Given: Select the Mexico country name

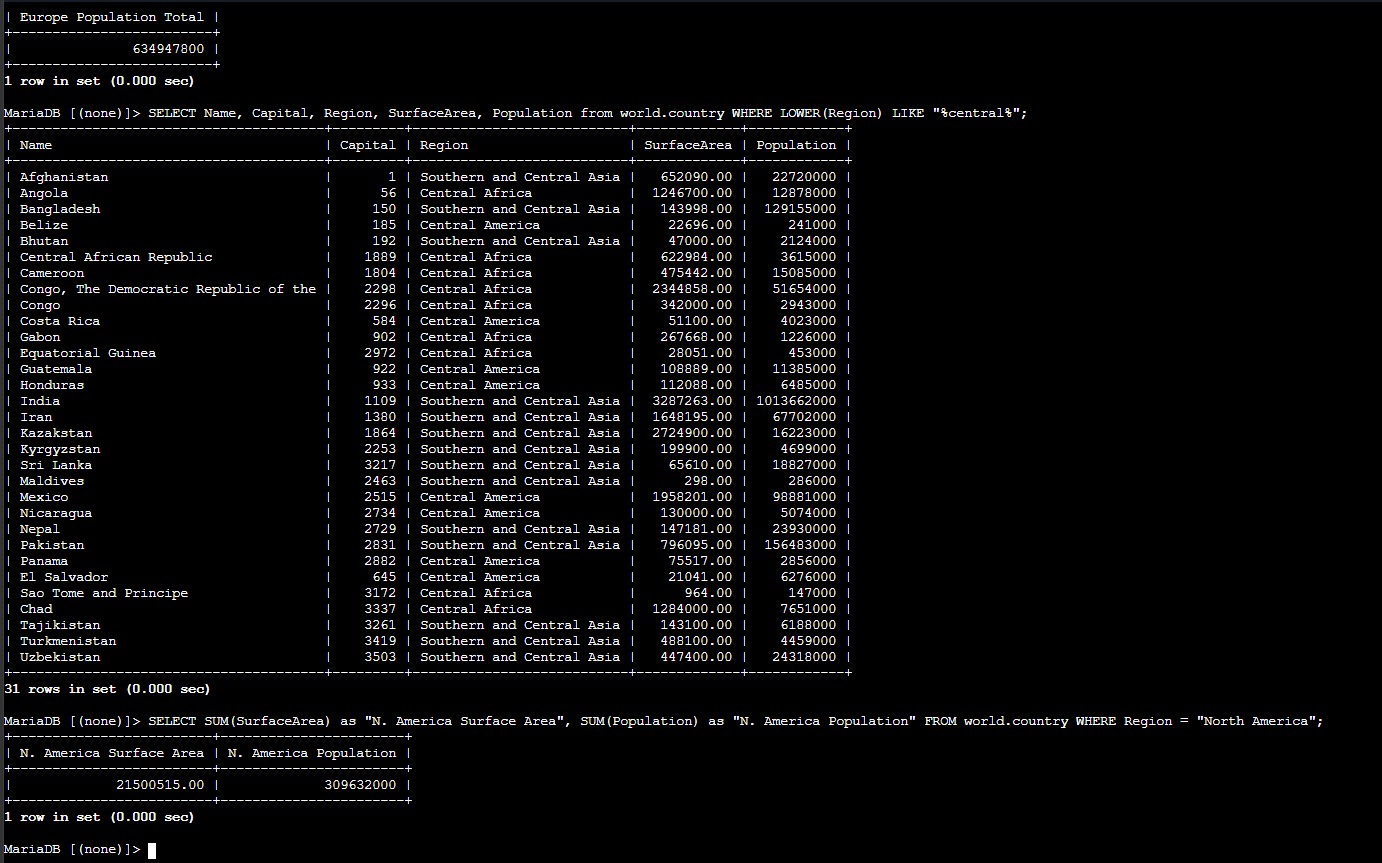Looking at the screenshot, I should (43, 496).
